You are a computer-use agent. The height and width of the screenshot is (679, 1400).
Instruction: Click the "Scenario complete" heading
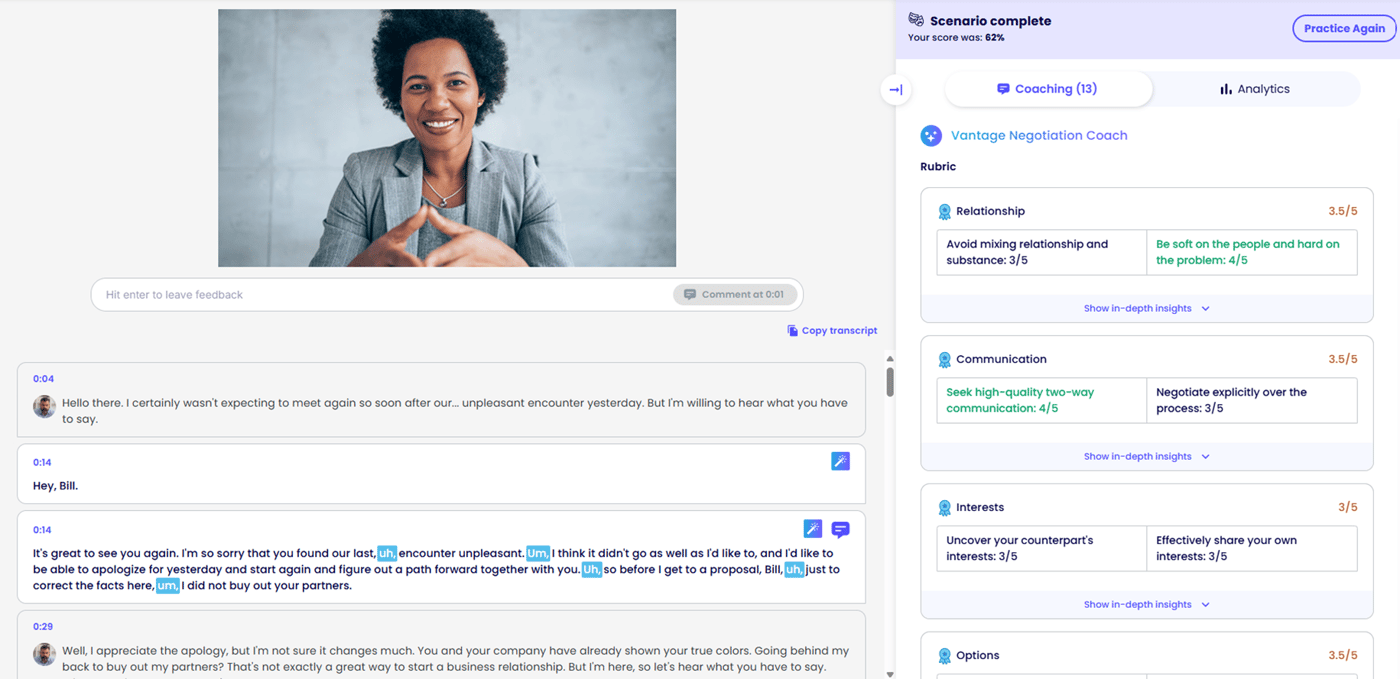tap(990, 20)
